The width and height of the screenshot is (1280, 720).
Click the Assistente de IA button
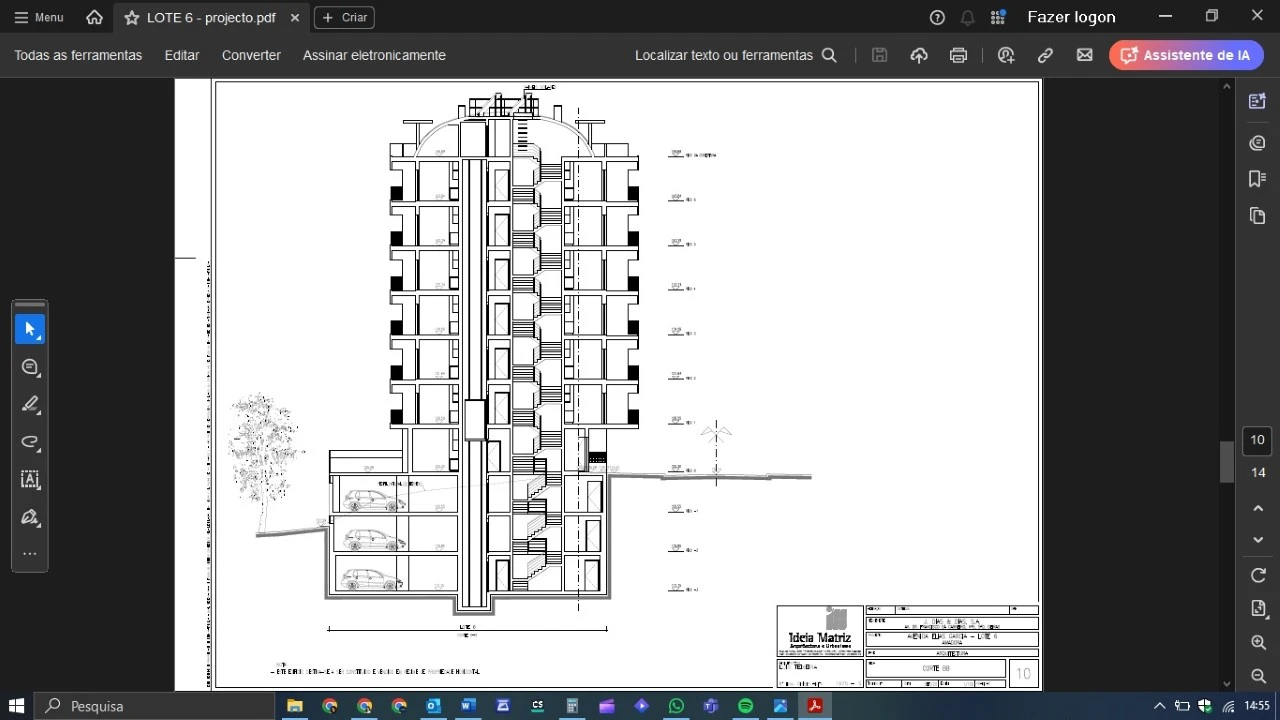tap(1185, 55)
